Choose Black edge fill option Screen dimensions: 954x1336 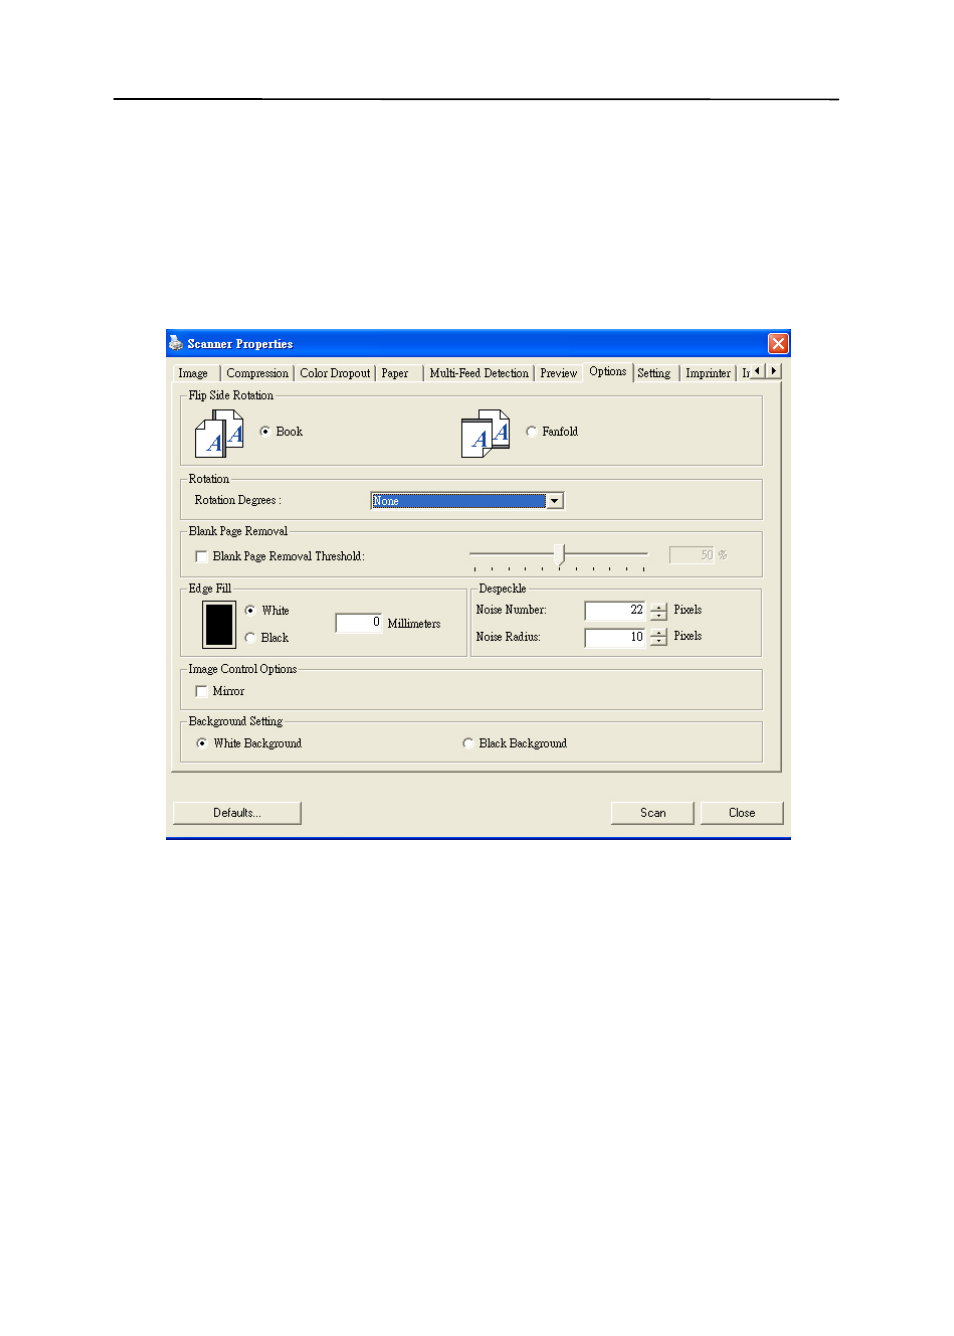pos(250,637)
